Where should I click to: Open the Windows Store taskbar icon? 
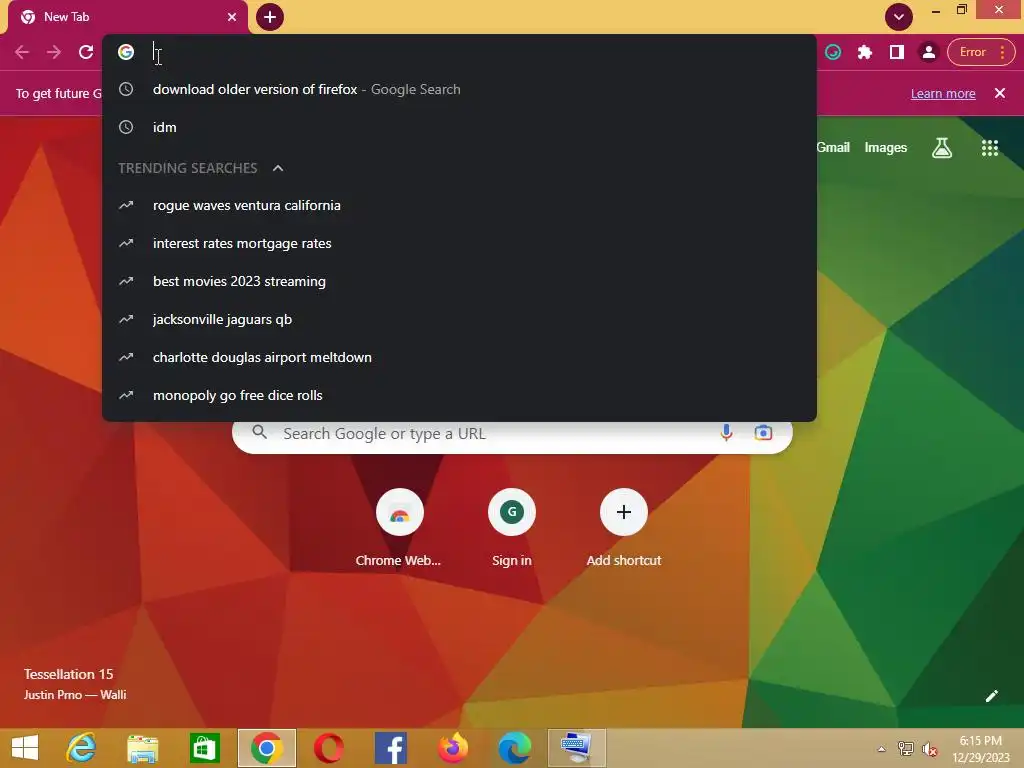point(204,748)
